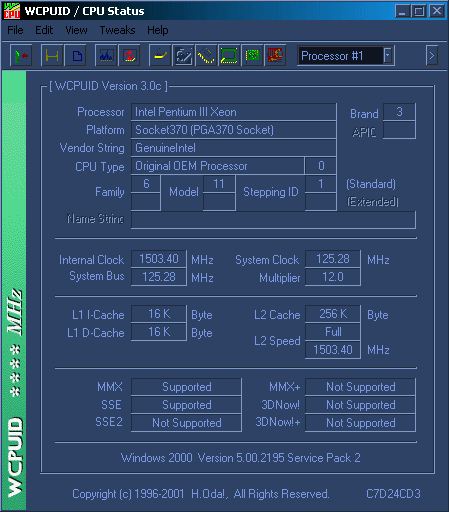Click the L1 I-Cache 16 K value

tap(159, 314)
